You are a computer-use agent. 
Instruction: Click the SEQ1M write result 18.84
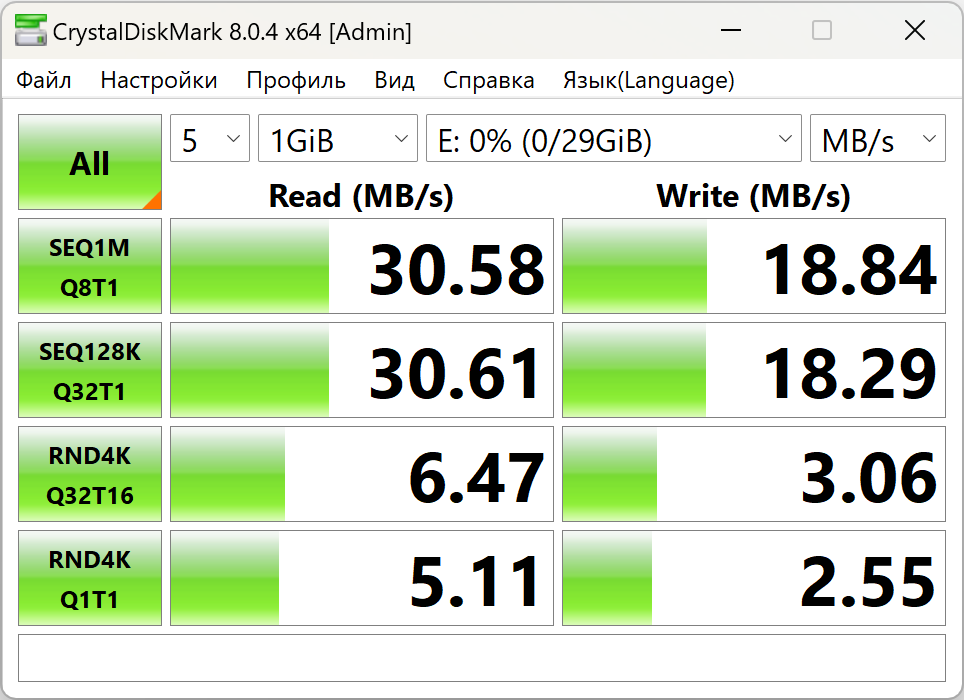(754, 266)
